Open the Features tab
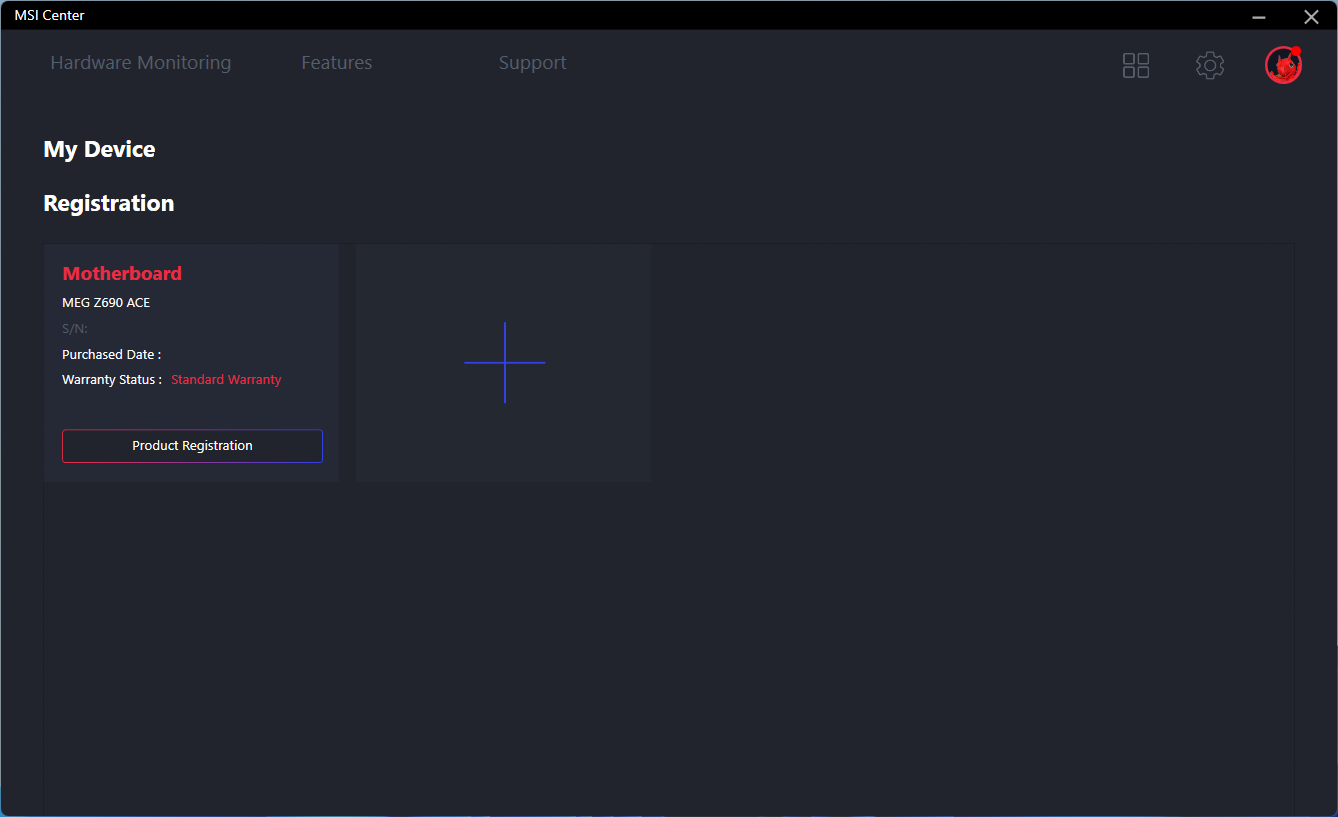Image resolution: width=1338 pixels, height=817 pixels. pos(337,63)
